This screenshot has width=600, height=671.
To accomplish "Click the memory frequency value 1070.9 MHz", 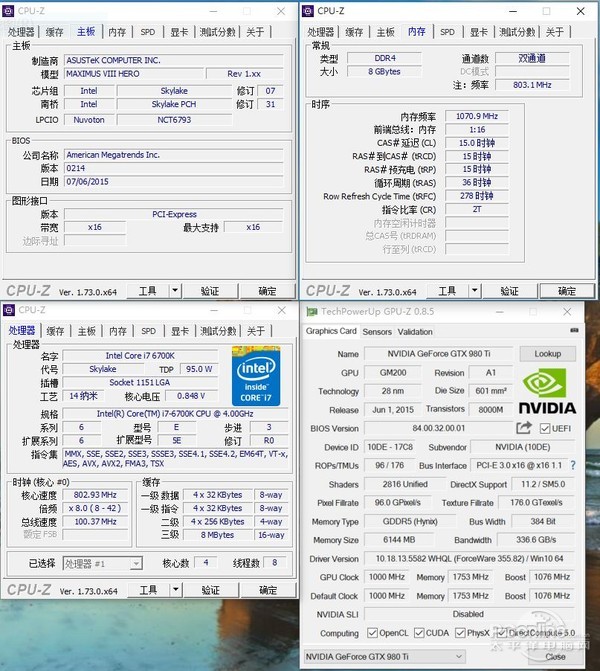I will click(x=477, y=116).
